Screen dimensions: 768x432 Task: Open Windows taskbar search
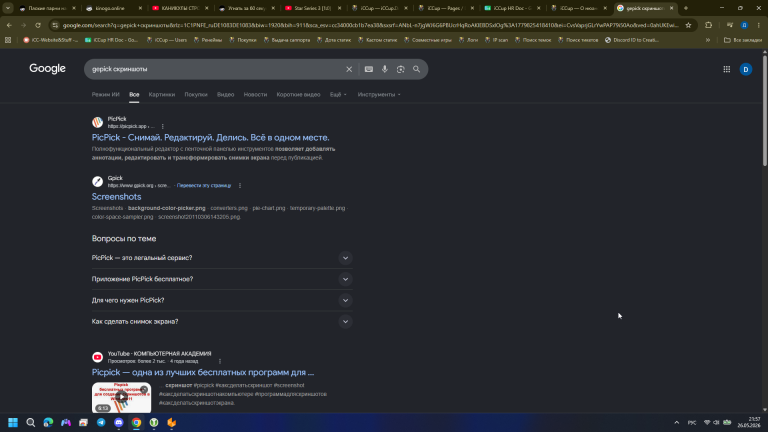click(x=30, y=422)
